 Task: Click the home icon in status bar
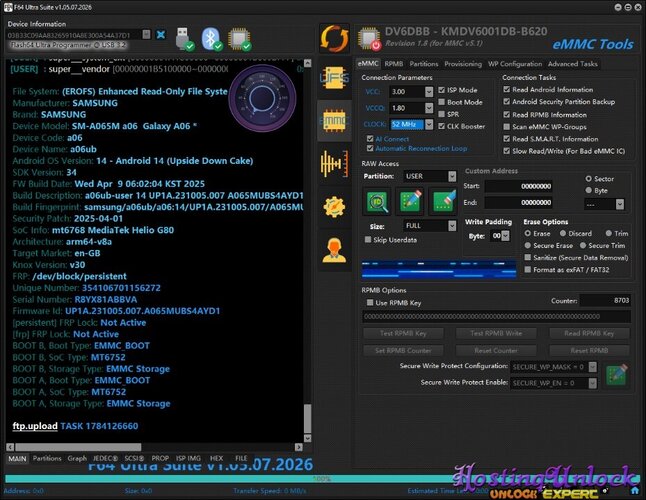[x=635, y=490]
